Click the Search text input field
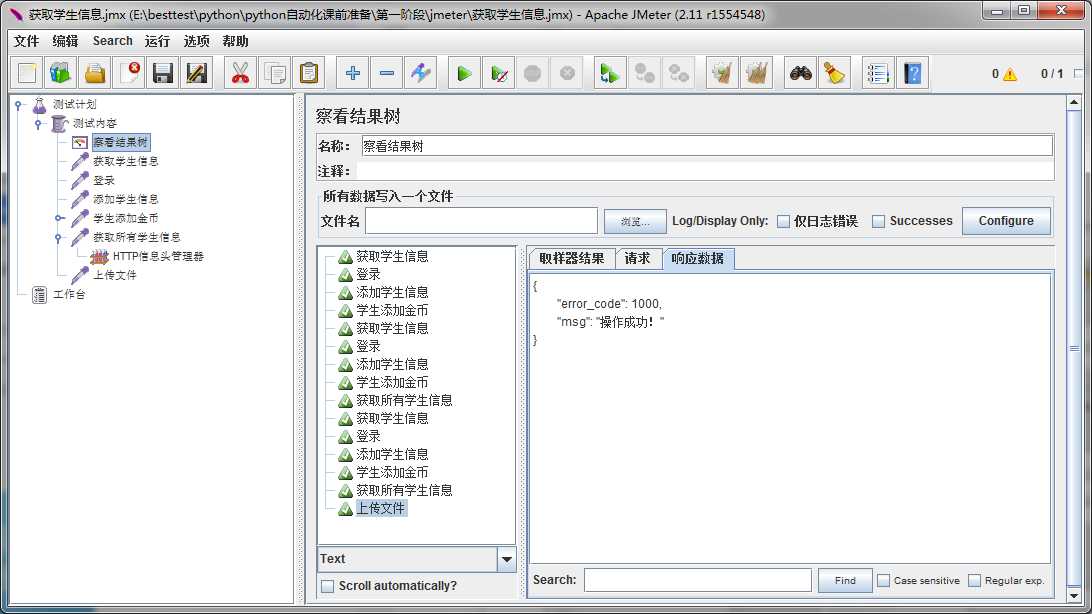The image size is (1092, 614). (698, 580)
